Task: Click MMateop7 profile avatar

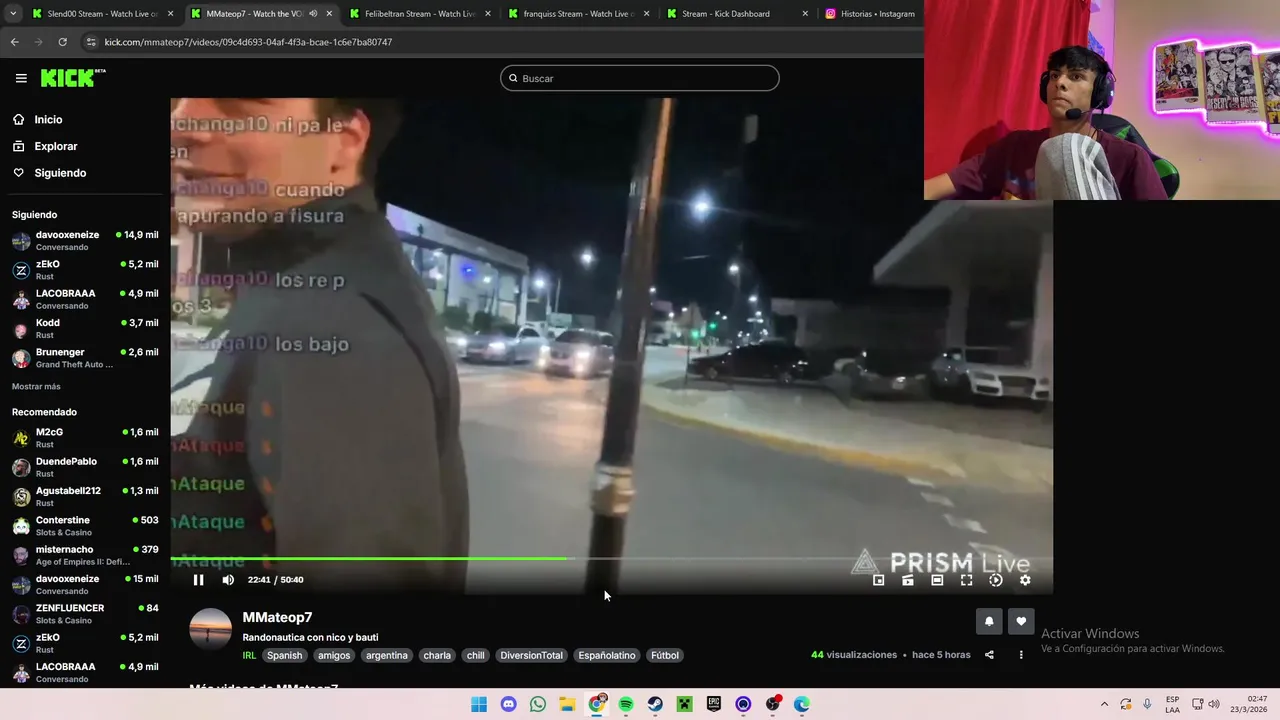Action: (x=210, y=629)
